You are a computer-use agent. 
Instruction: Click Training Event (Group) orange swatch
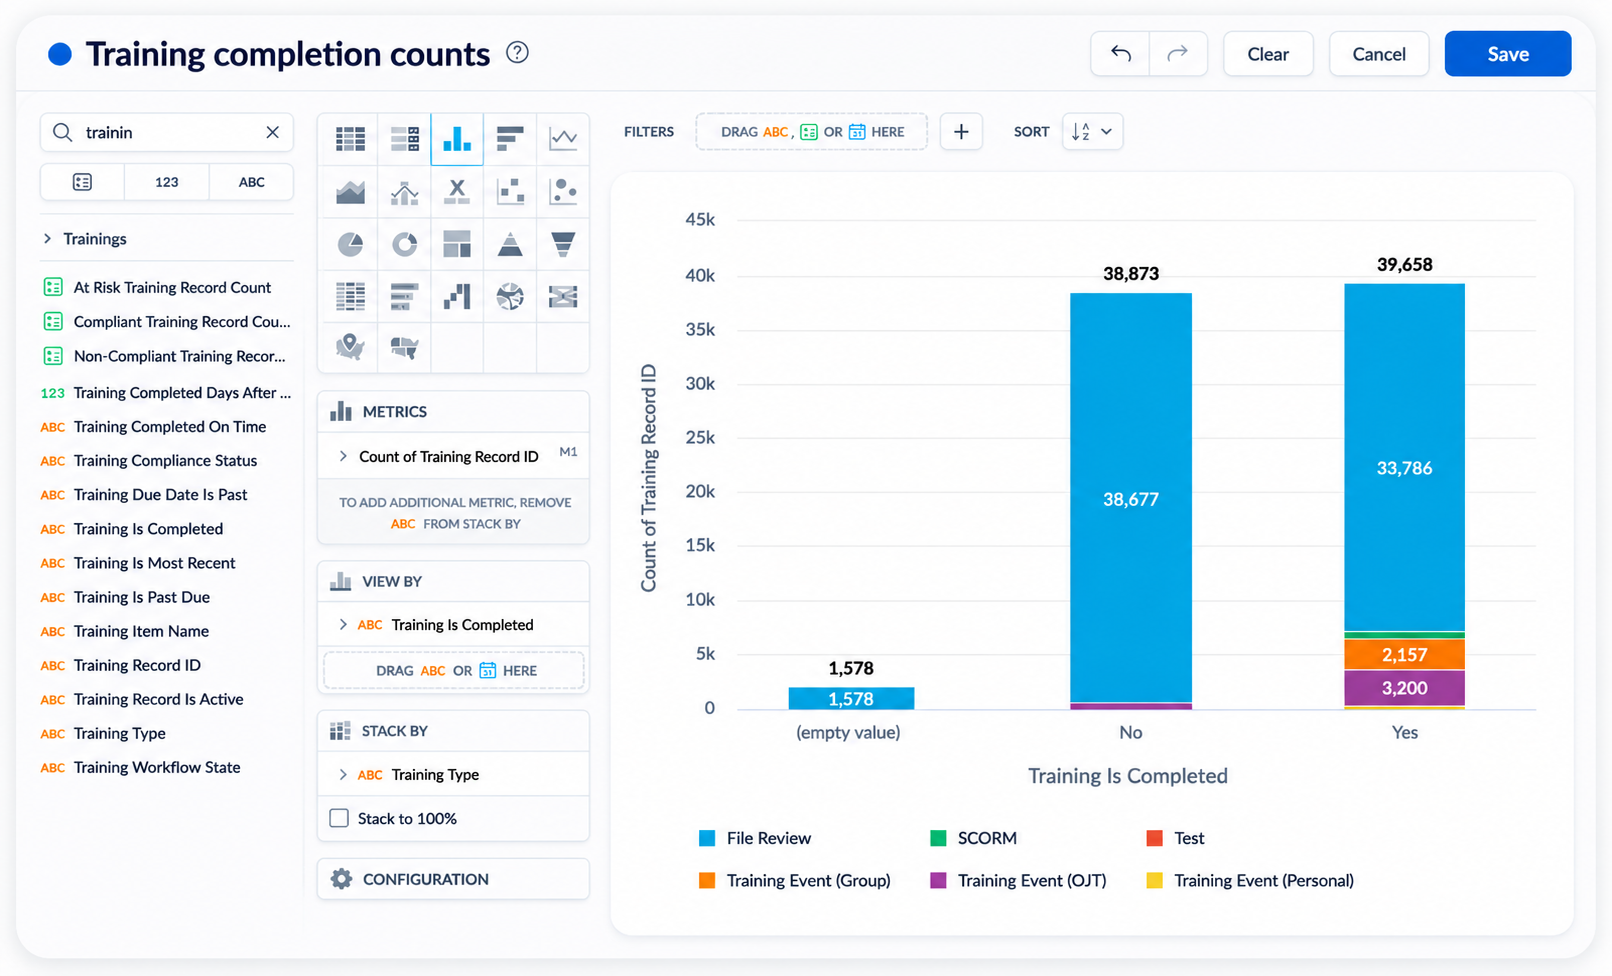(707, 880)
